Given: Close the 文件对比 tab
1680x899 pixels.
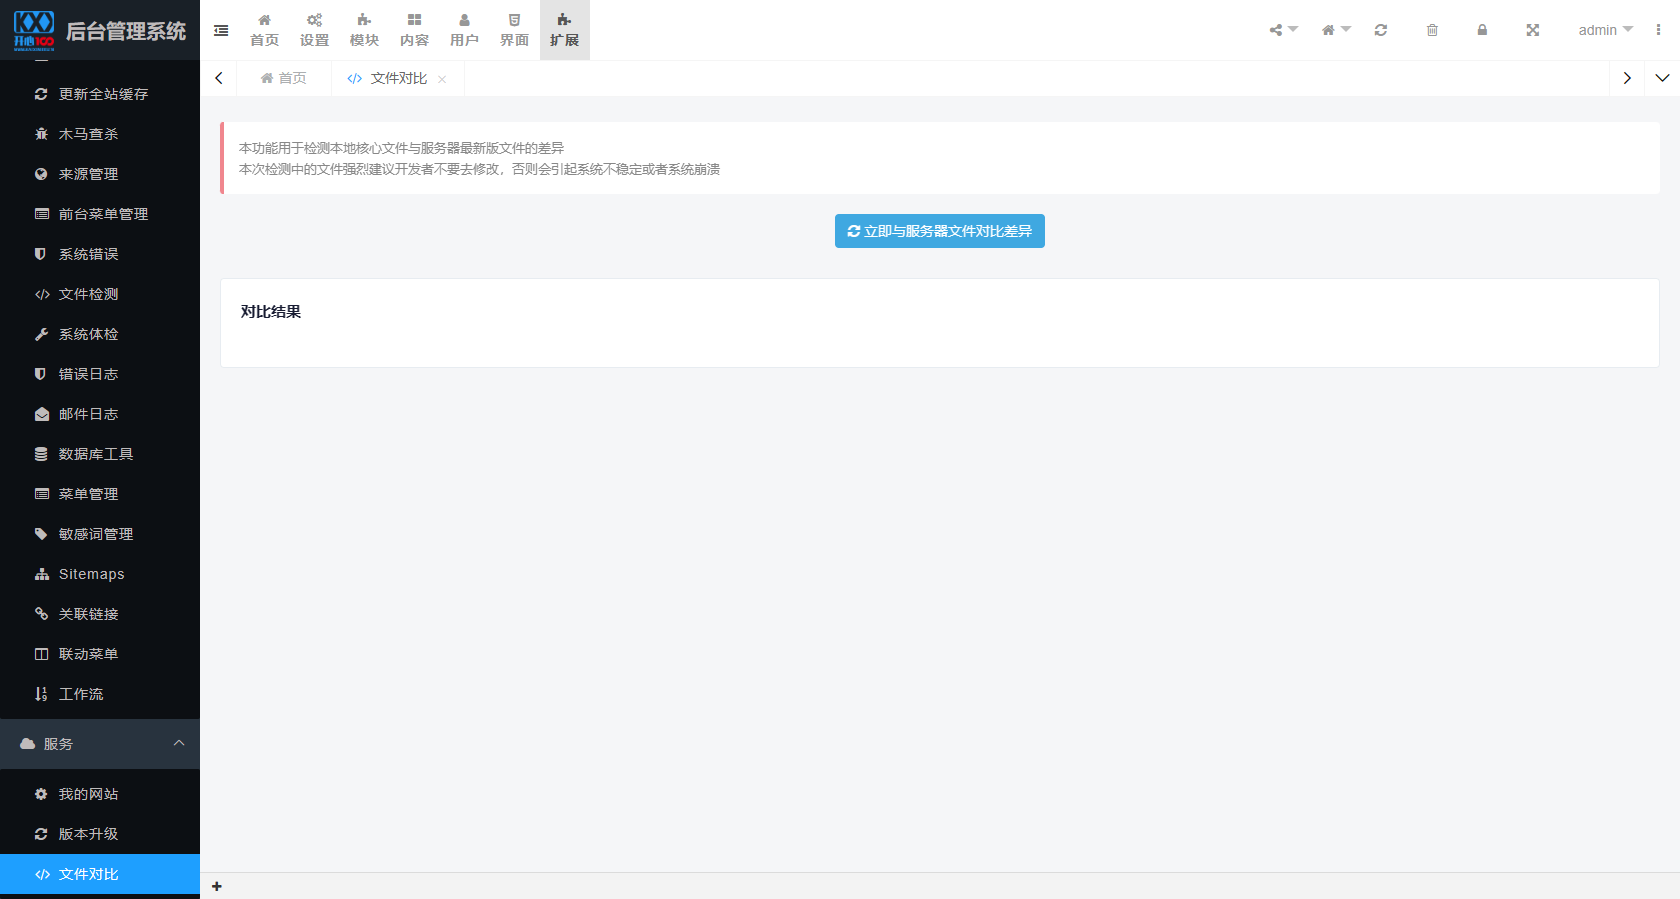Looking at the screenshot, I should point(442,79).
